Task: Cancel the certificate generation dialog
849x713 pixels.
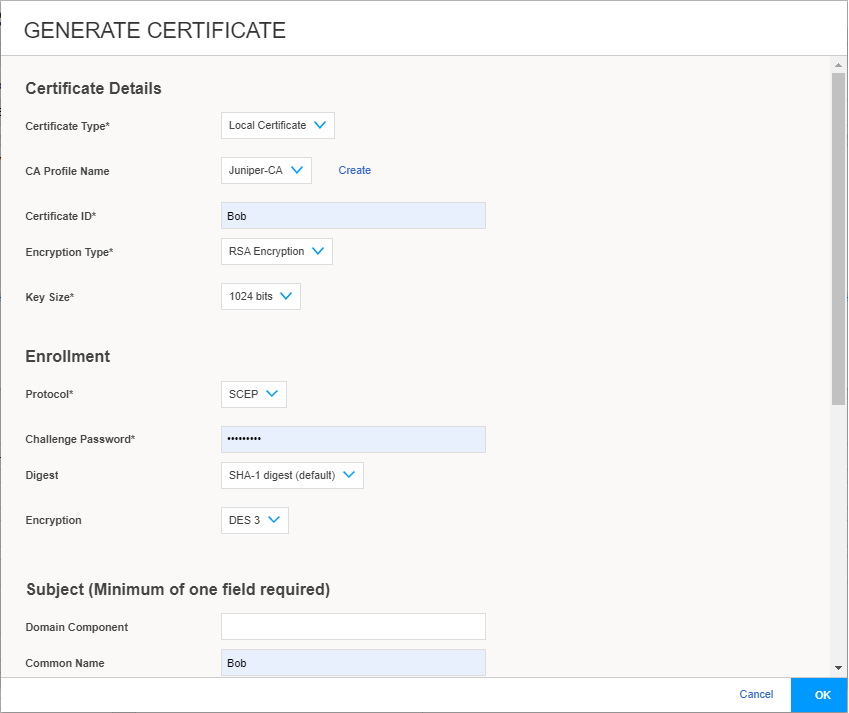Action: pyautogui.click(x=756, y=694)
